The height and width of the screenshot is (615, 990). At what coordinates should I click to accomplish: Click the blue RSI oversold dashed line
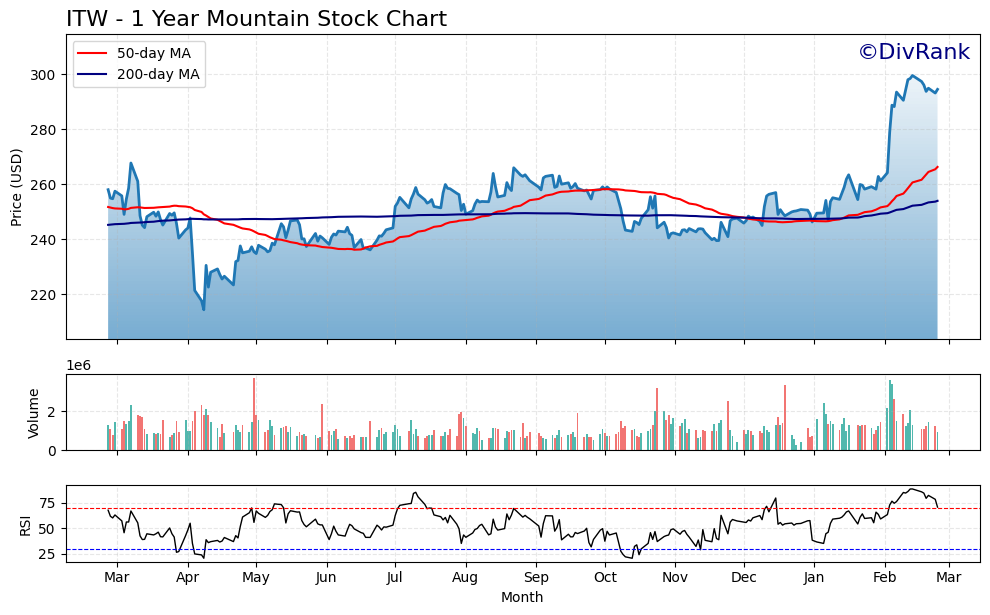coord(500,549)
